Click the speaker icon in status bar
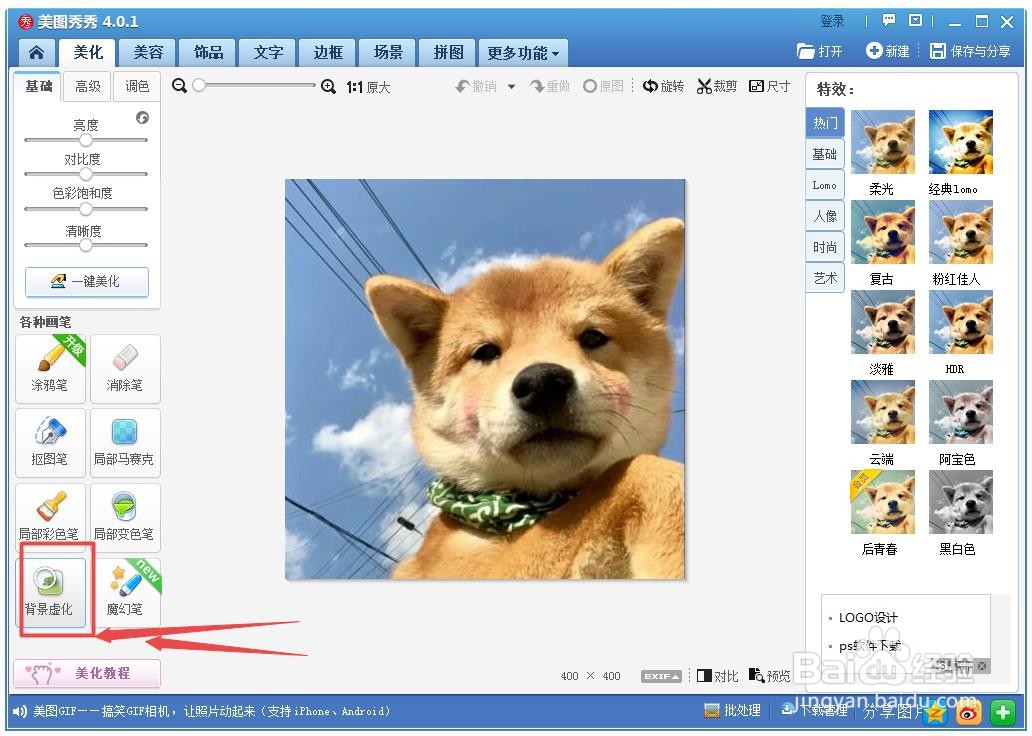The image size is (1032, 736). tap(20, 711)
